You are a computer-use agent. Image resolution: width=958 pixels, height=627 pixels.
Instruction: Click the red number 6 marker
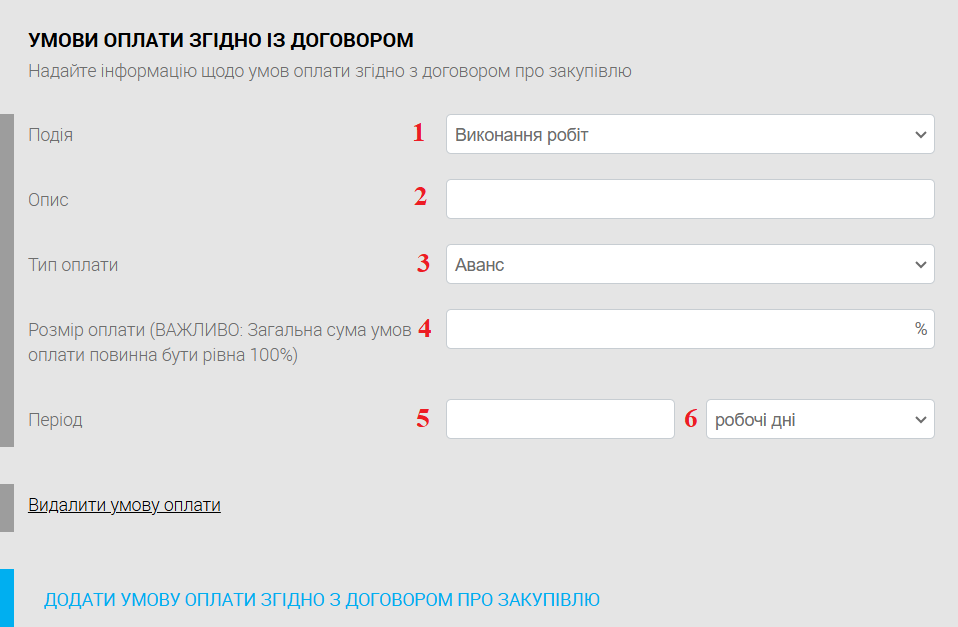point(690,419)
